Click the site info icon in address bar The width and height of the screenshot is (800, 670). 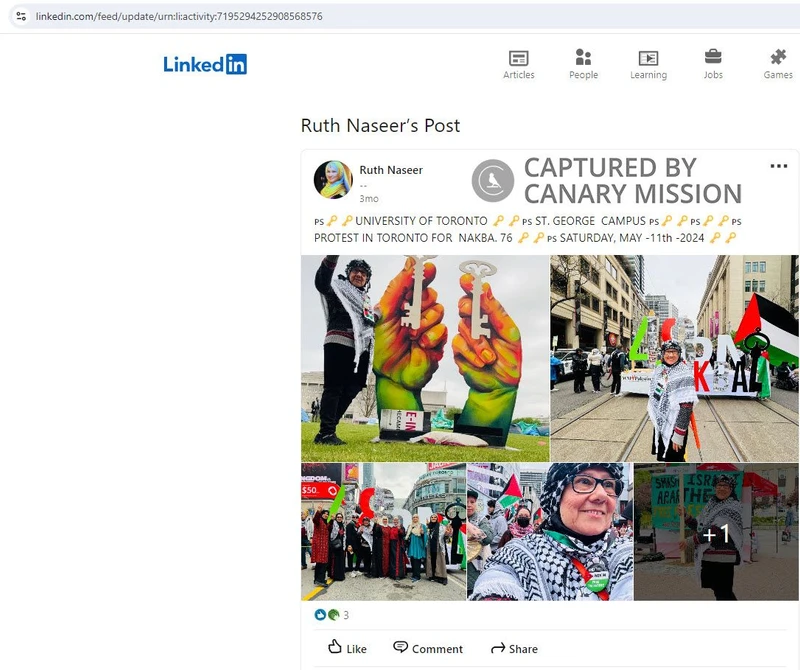pyautogui.click(x=21, y=16)
